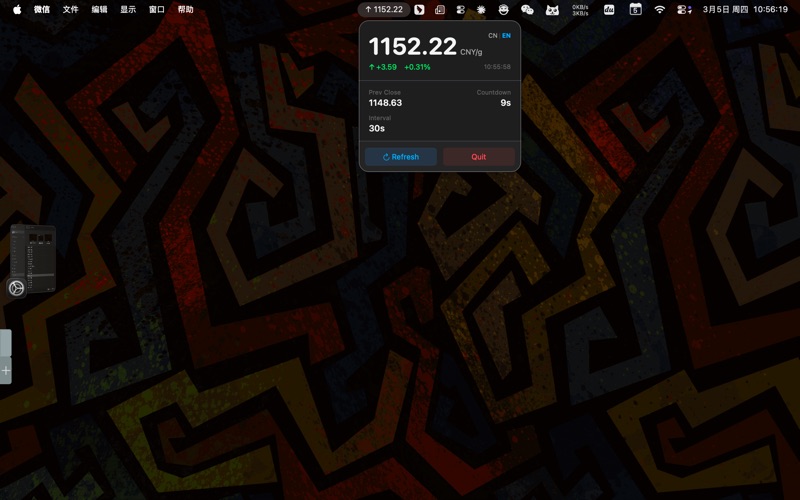Click the 30s Interval value

(377, 128)
